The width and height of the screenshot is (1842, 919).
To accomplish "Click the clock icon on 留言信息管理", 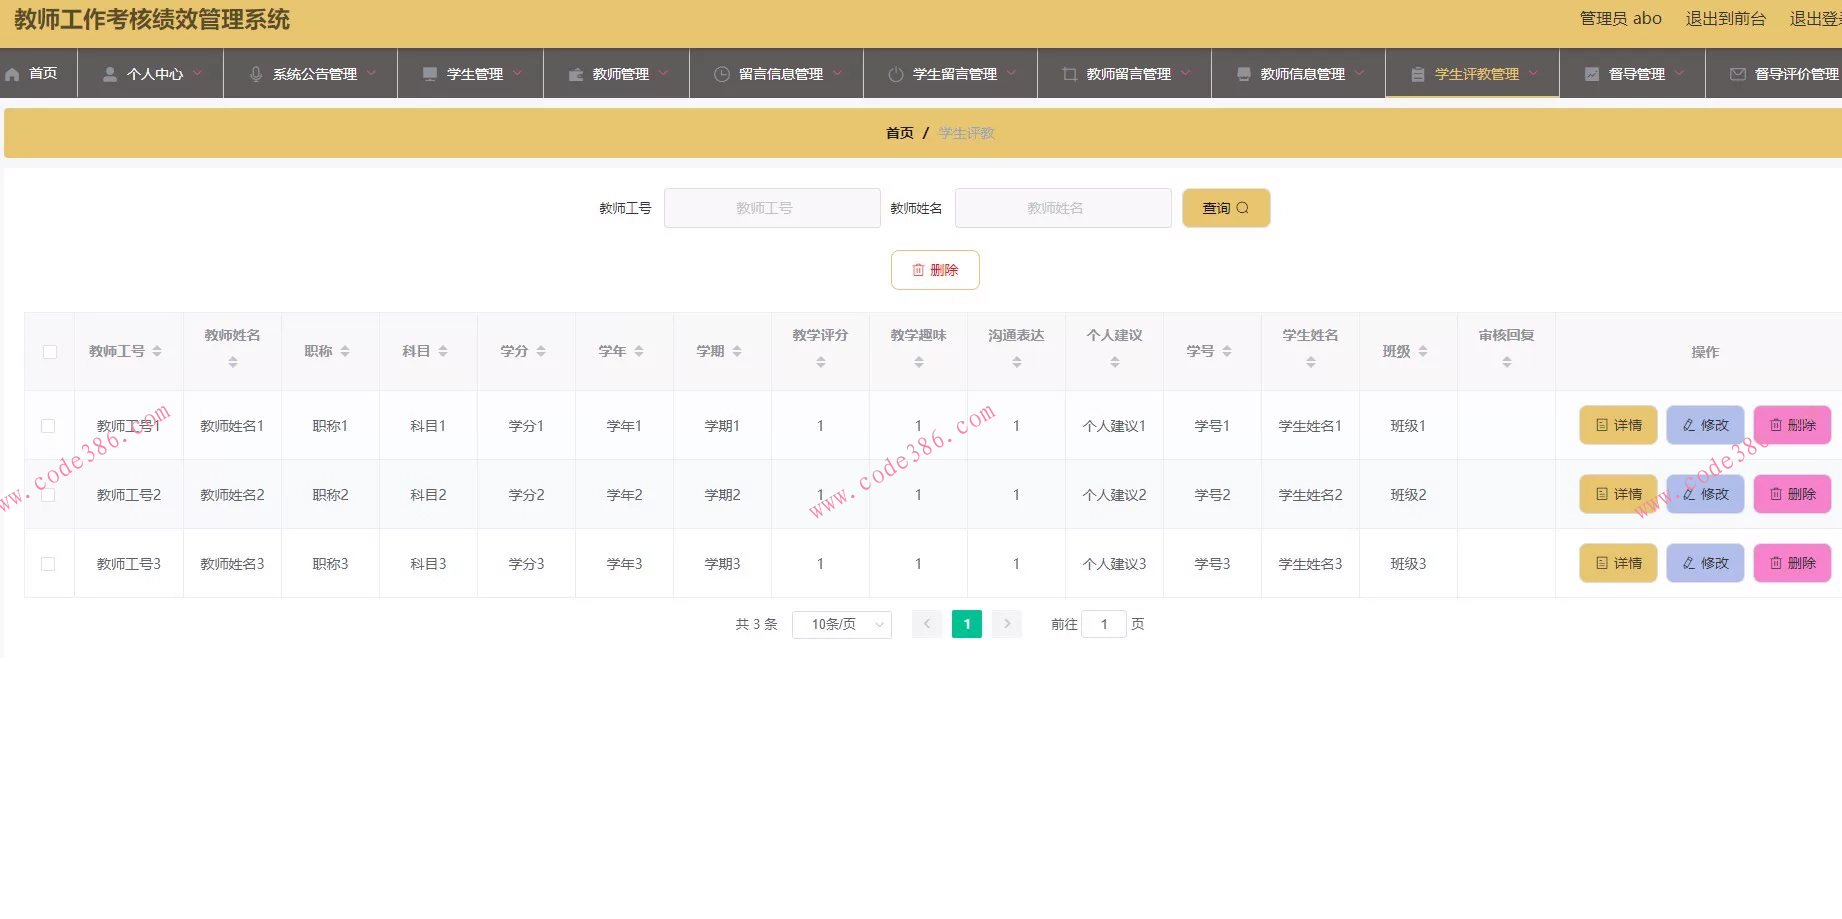I will [722, 72].
